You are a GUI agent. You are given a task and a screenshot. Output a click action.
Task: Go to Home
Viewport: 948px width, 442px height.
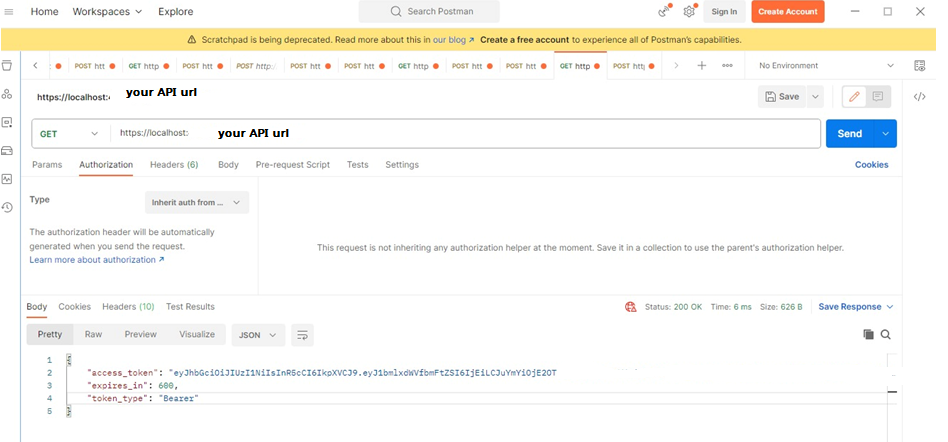coord(45,11)
